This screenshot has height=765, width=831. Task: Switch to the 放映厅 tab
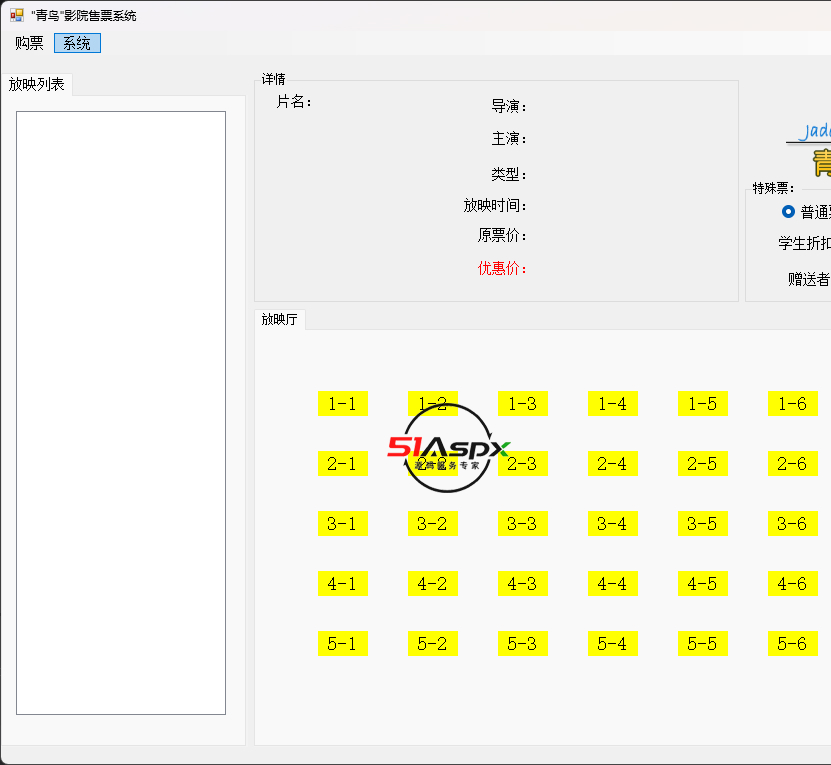point(280,319)
